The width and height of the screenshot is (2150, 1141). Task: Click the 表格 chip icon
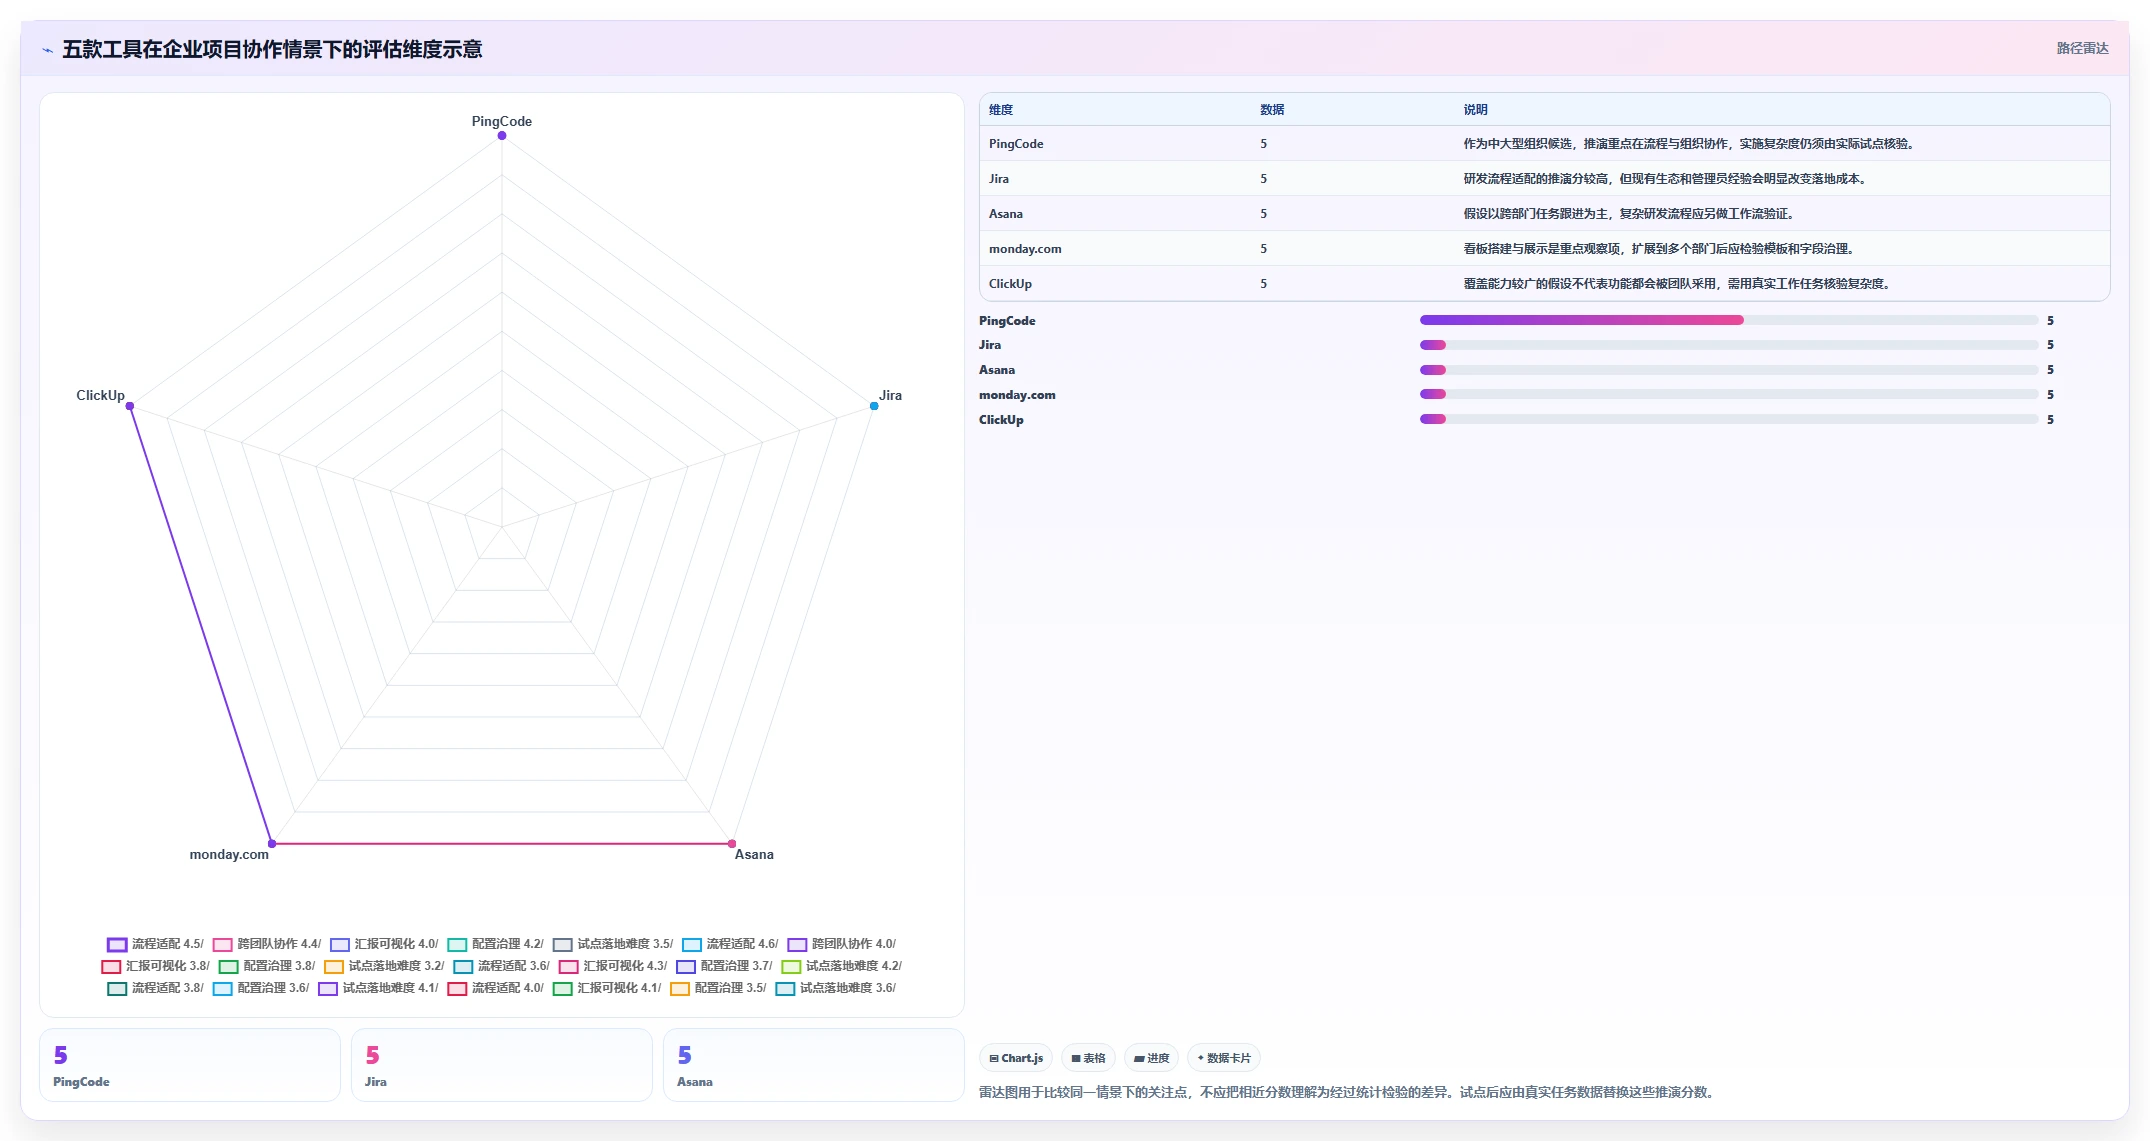pyautogui.click(x=1076, y=1058)
